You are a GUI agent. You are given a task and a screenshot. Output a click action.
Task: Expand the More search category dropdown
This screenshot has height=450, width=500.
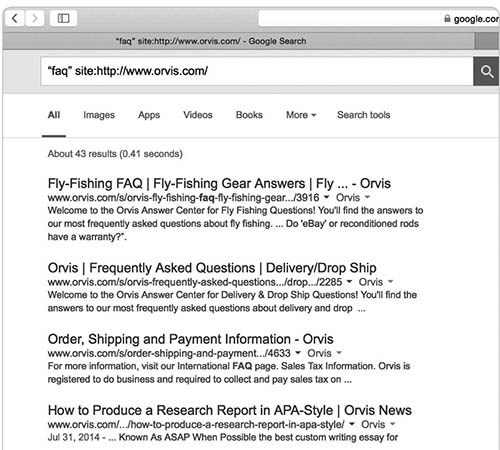coord(301,115)
